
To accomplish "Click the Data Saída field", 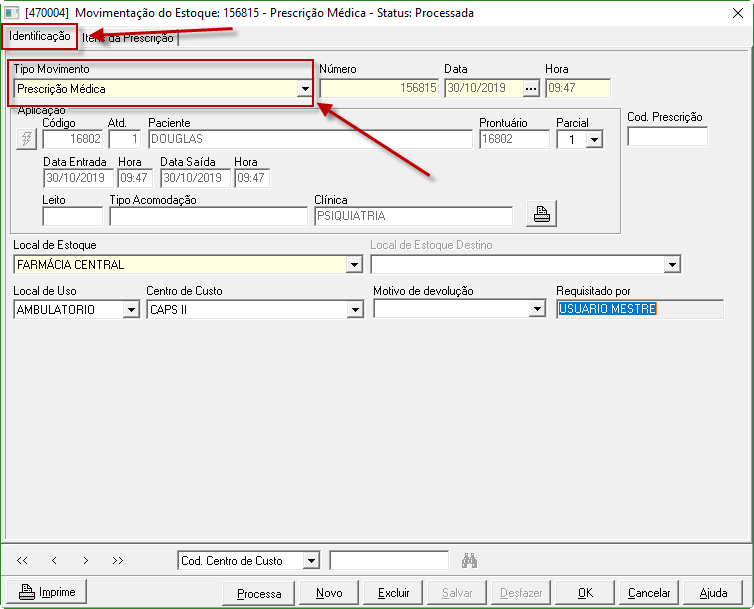I will 195,178.
